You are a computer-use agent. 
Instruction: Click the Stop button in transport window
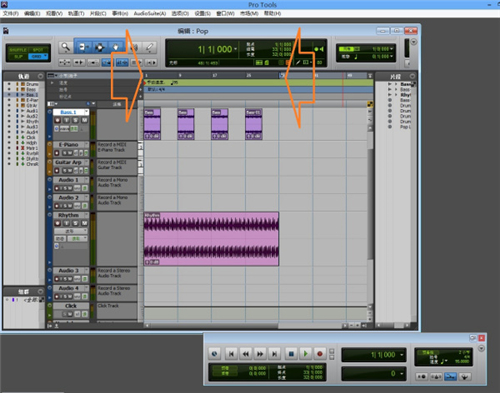[291, 354]
